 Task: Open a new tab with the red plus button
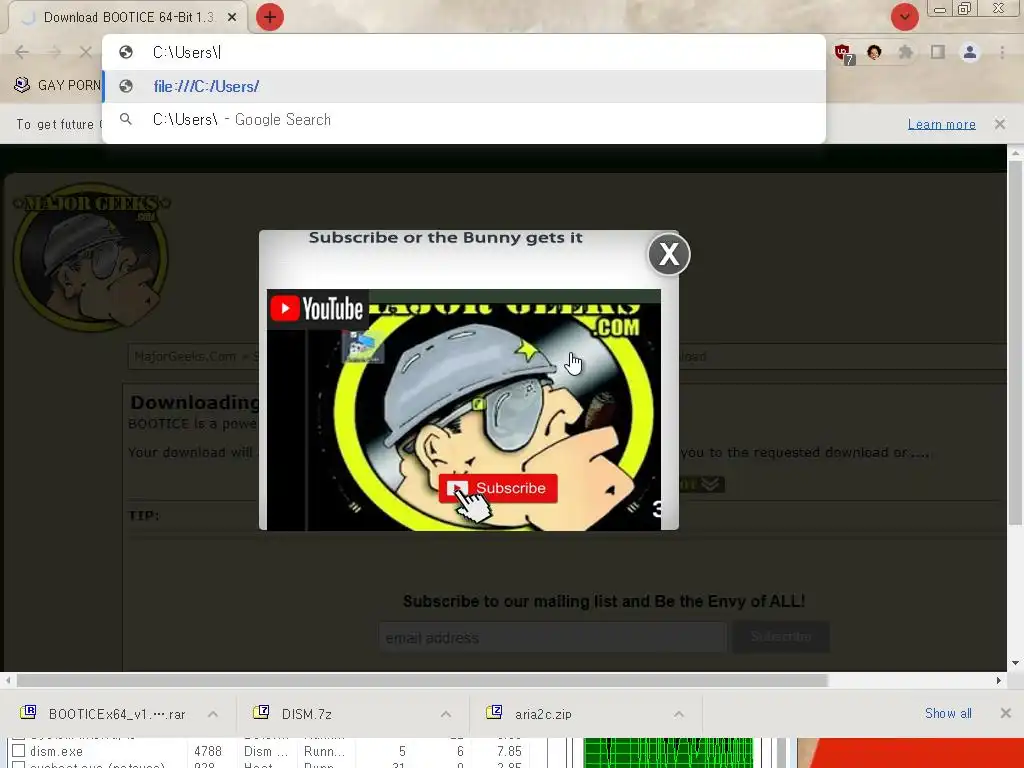pyautogui.click(x=270, y=17)
